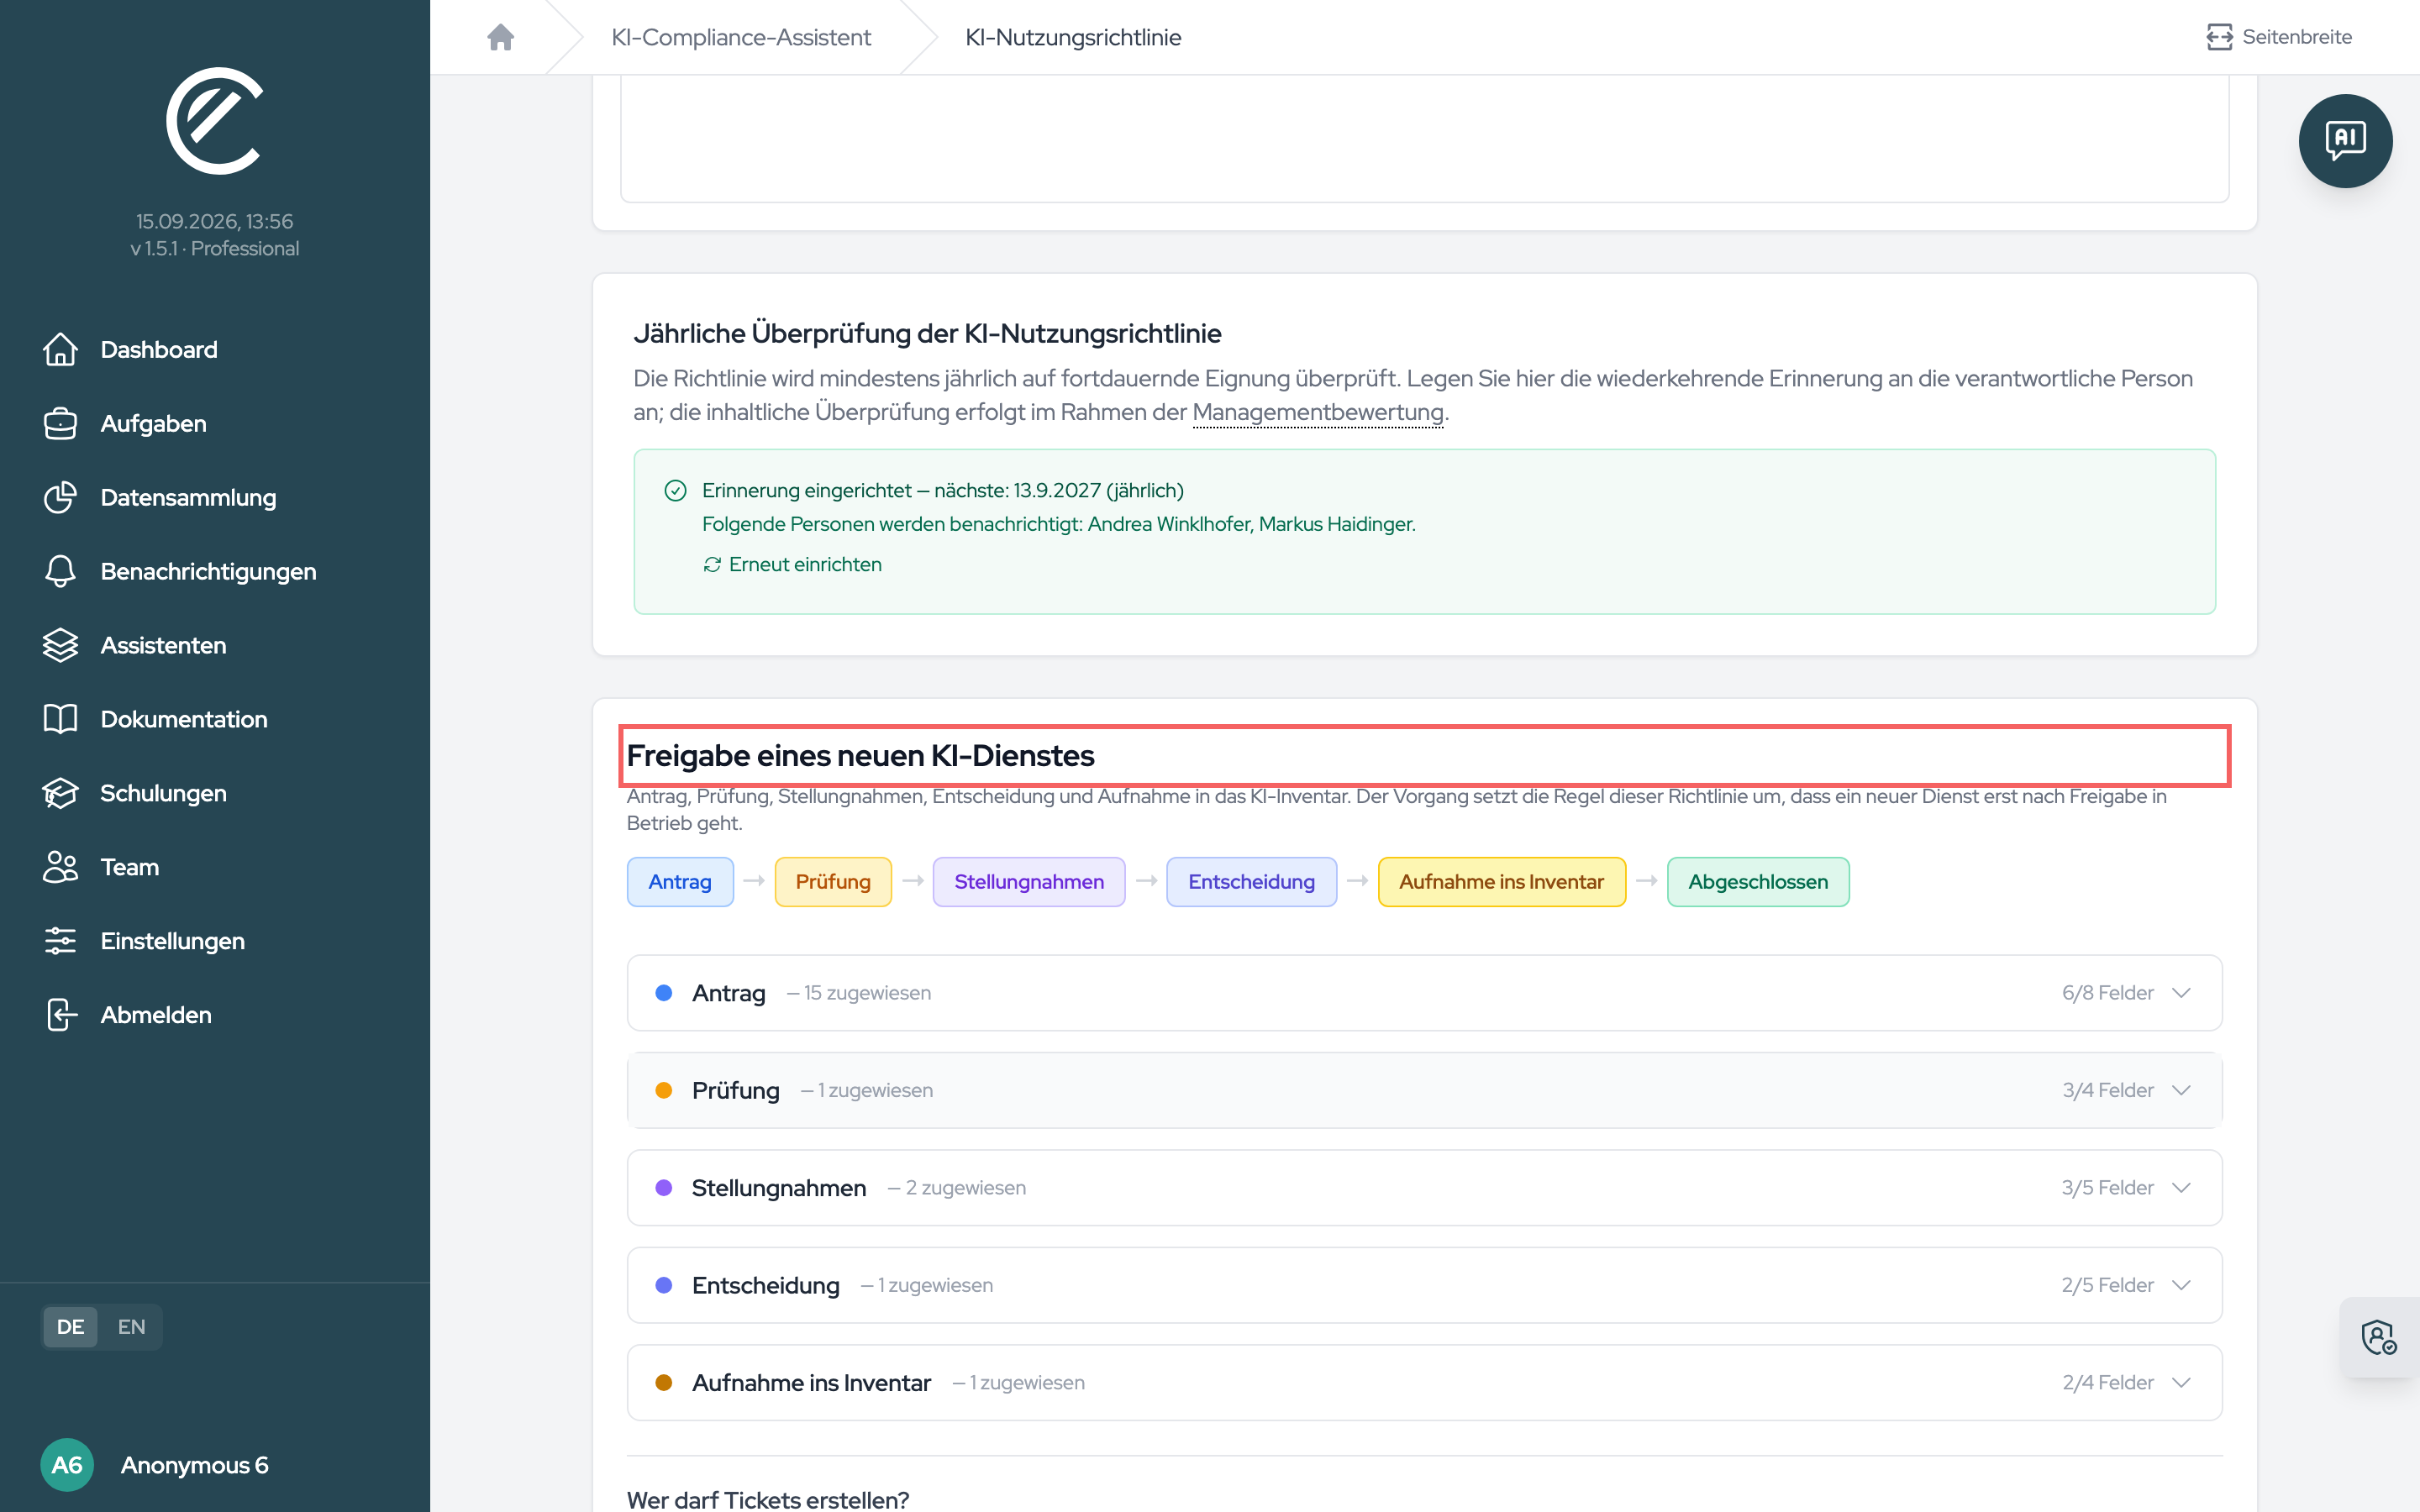Click the home breadcrumb icon
Viewport: 2420px width, 1512px height.
(500, 37)
